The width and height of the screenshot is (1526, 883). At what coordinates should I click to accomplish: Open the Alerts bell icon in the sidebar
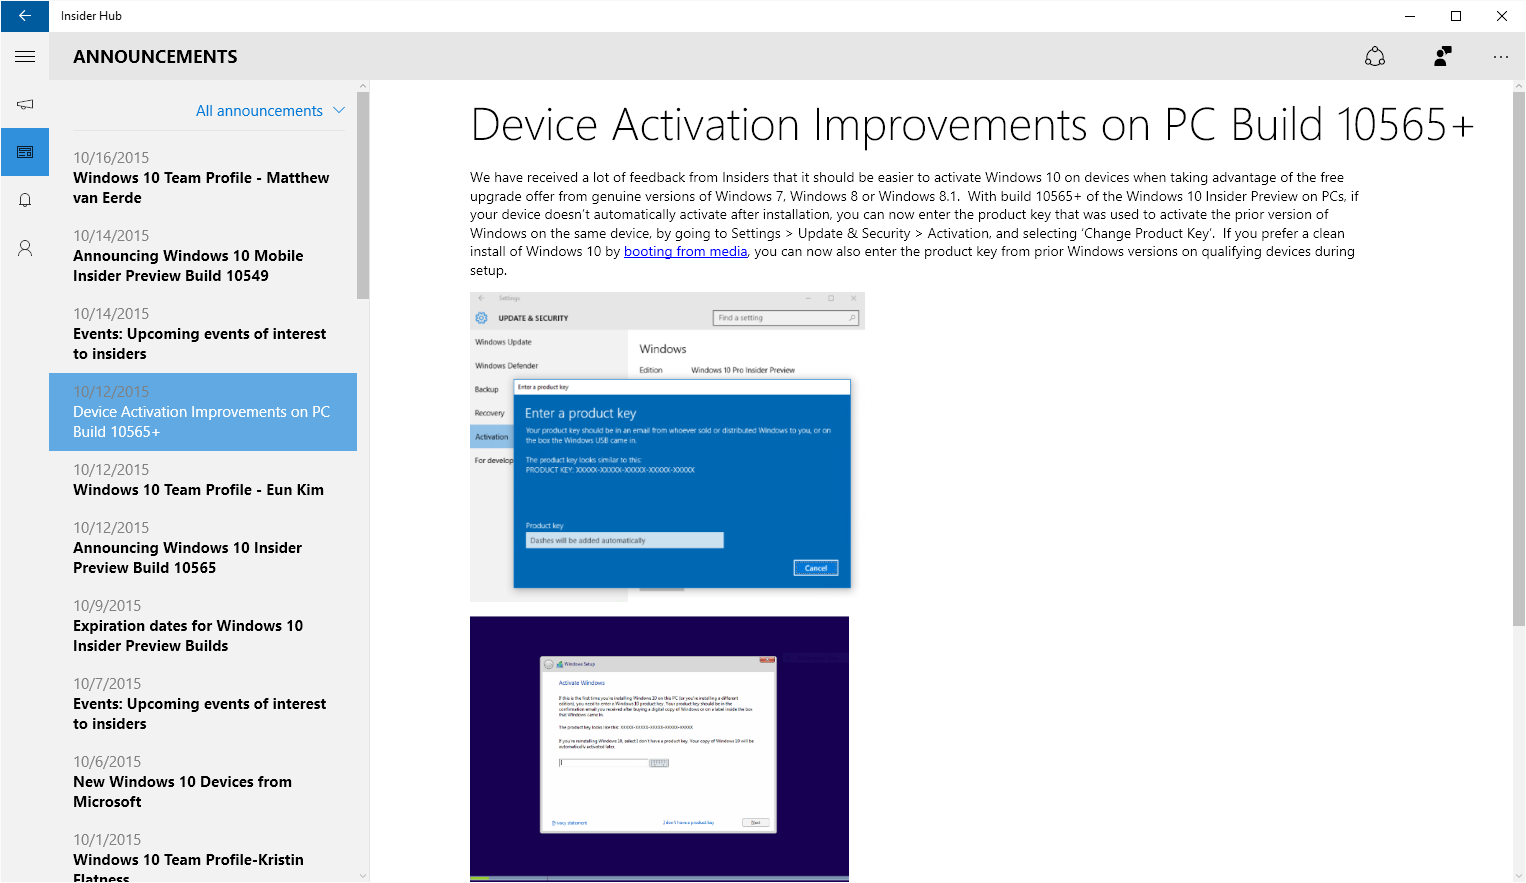(x=25, y=200)
